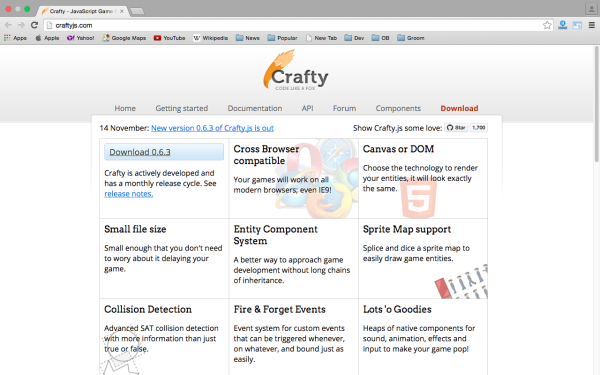Open the Apple bookmark
The image size is (600, 375).
pos(47,38)
